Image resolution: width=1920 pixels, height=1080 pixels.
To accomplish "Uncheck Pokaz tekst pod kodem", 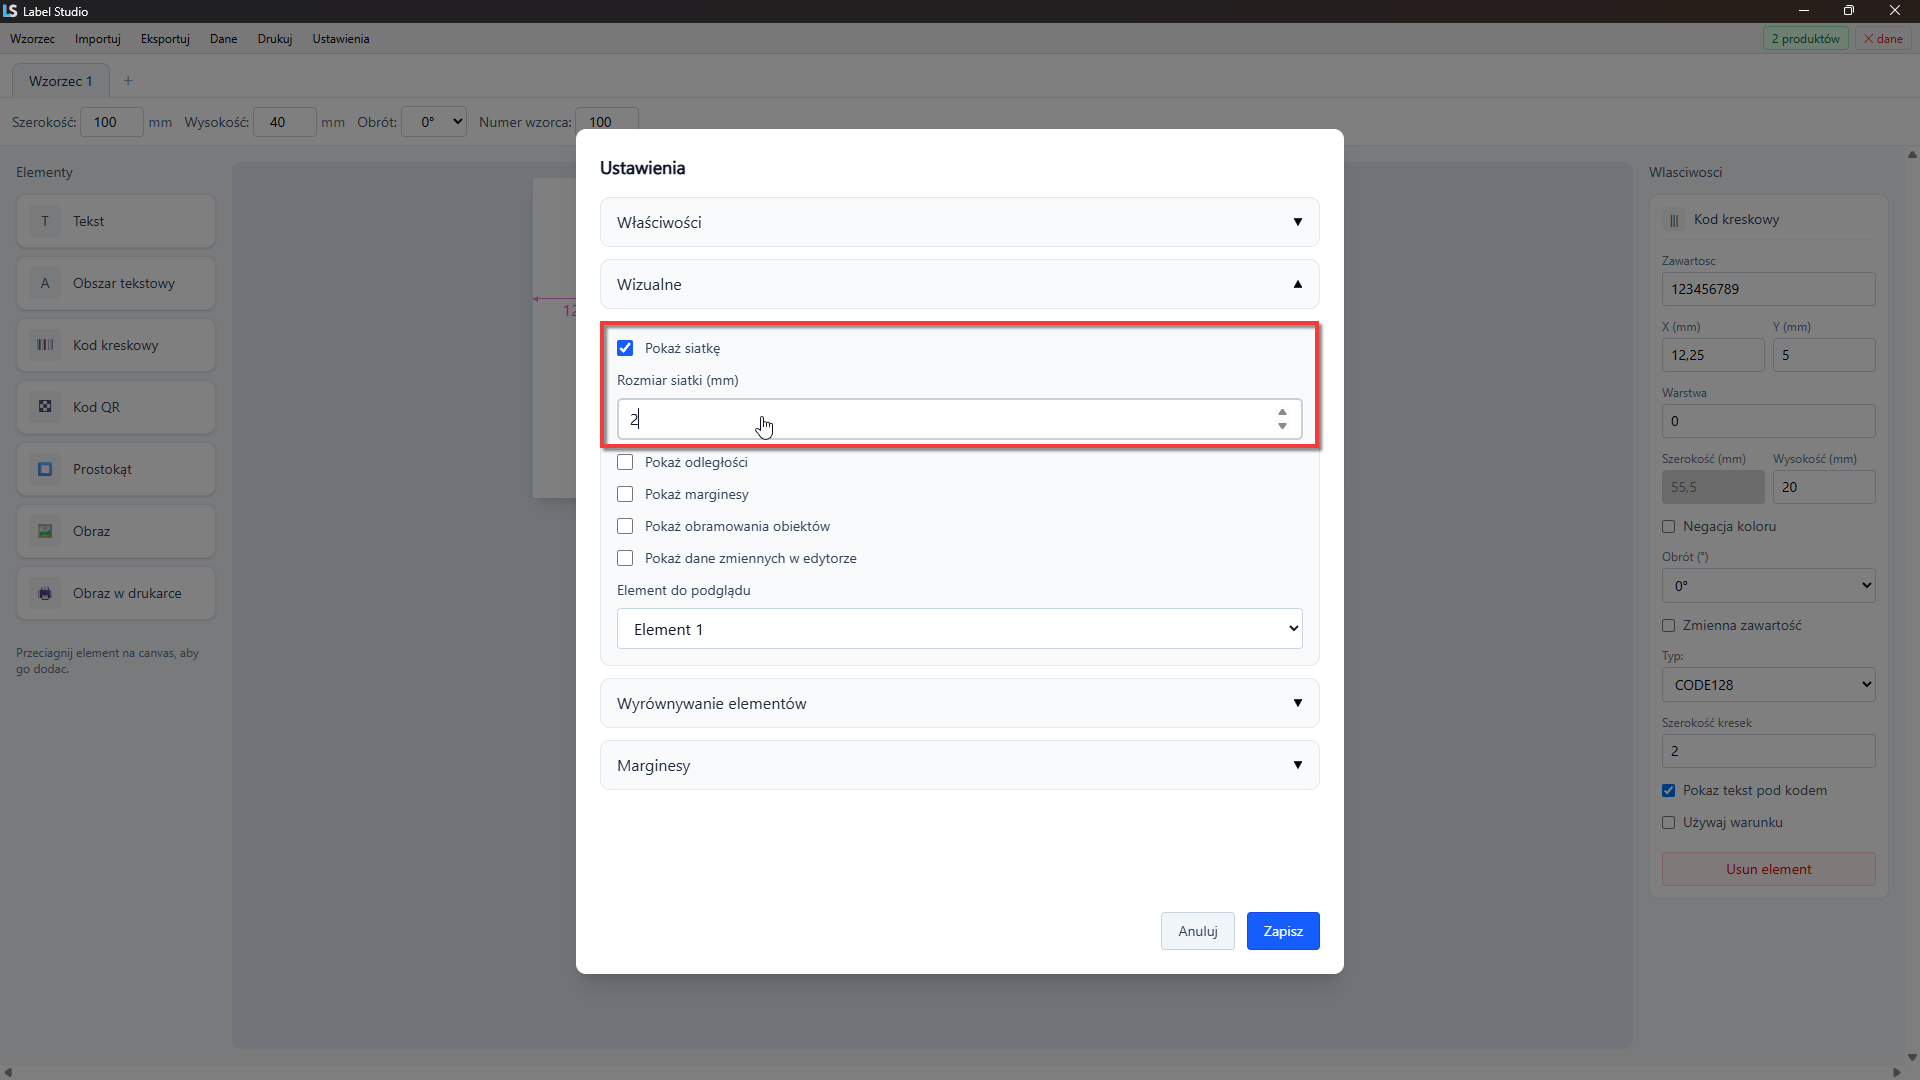I will point(1668,790).
